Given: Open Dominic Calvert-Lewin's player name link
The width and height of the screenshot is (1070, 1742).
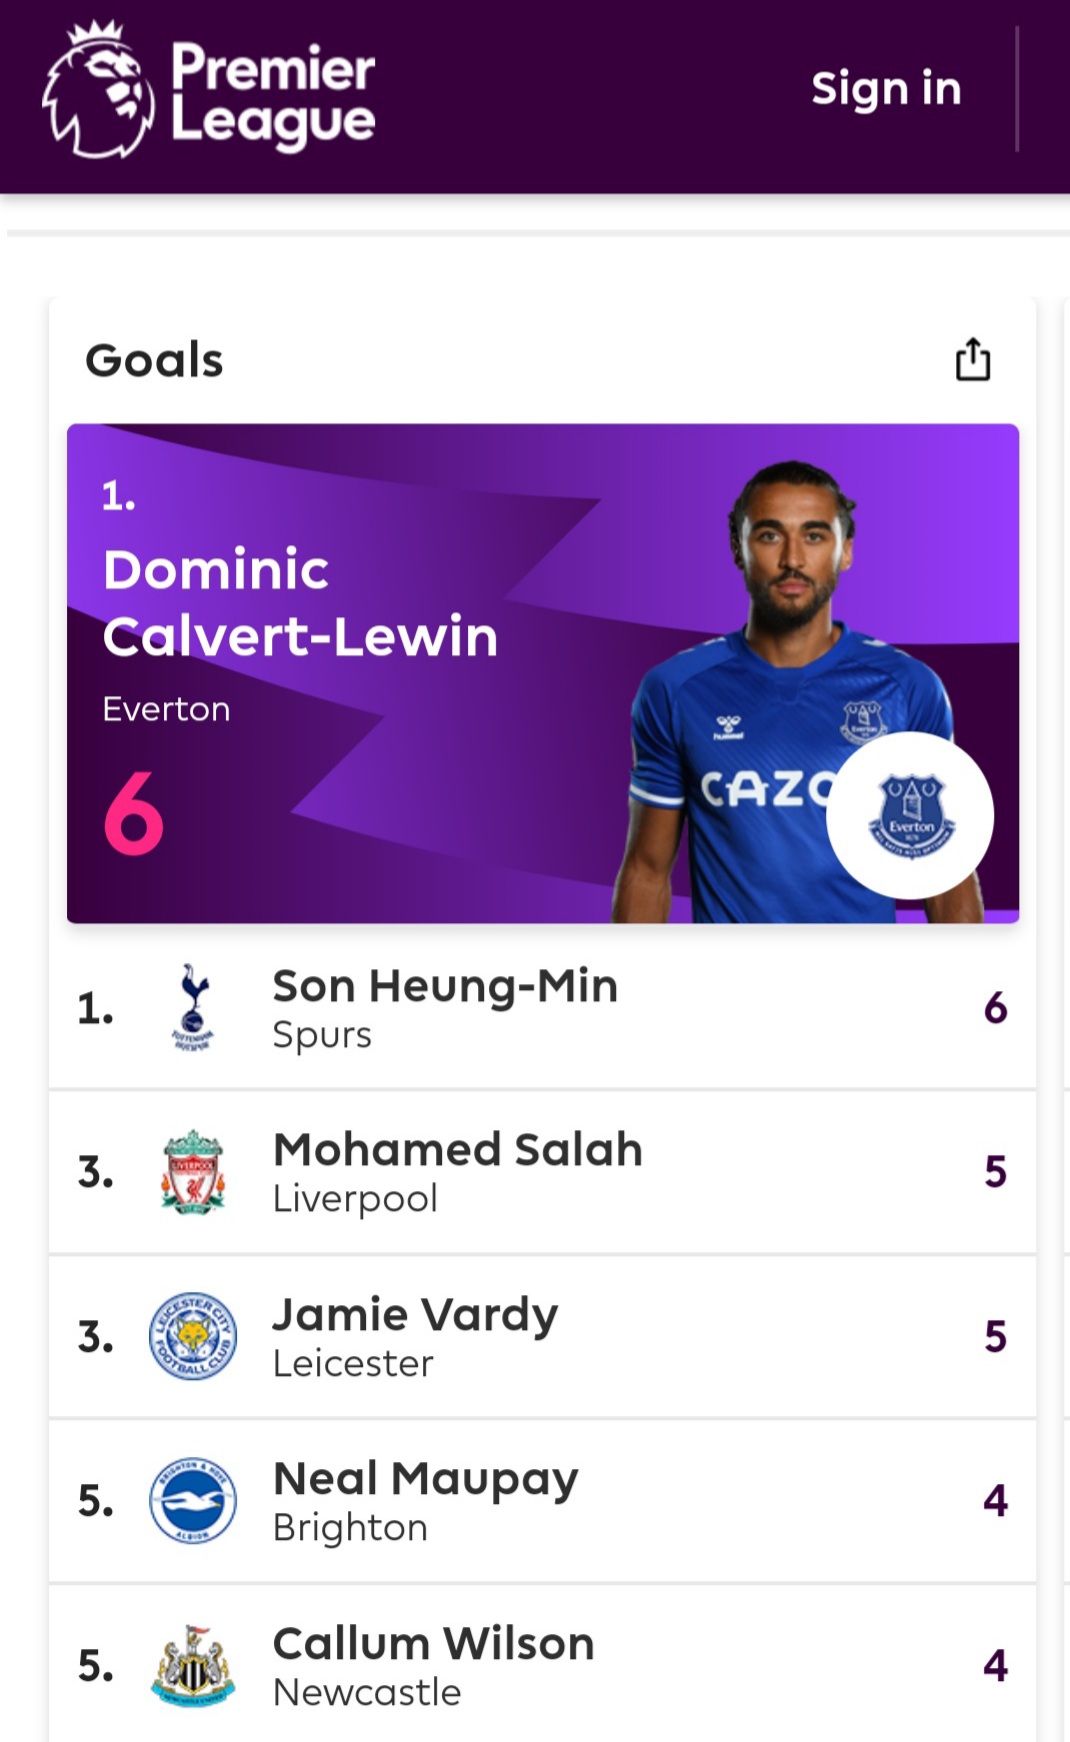Looking at the screenshot, I should click(299, 603).
